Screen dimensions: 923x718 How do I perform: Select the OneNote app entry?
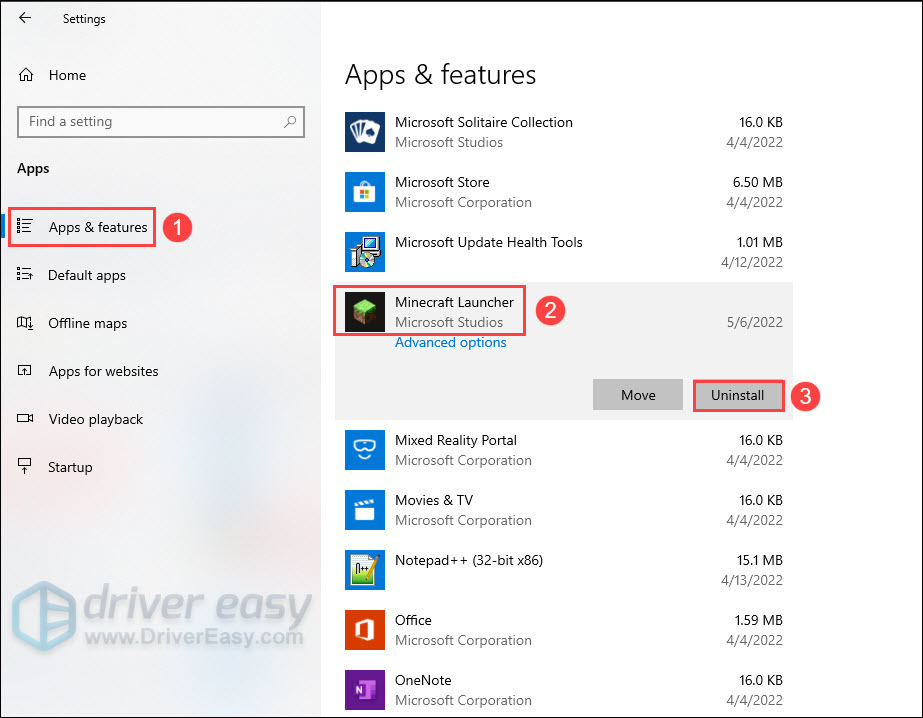[x=563, y=690]
